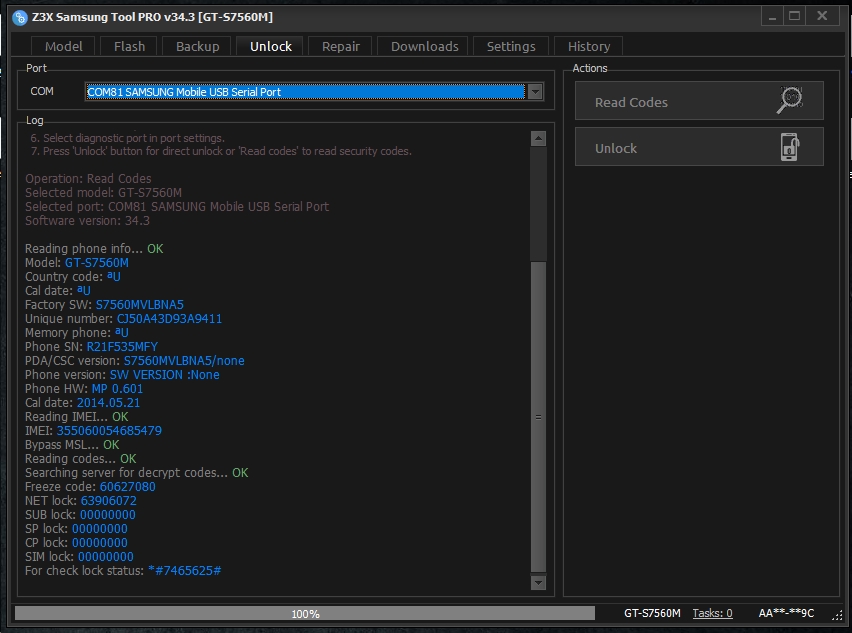
Task: Click the log scrollbar thumb
Action: click(x=538, y=417)
